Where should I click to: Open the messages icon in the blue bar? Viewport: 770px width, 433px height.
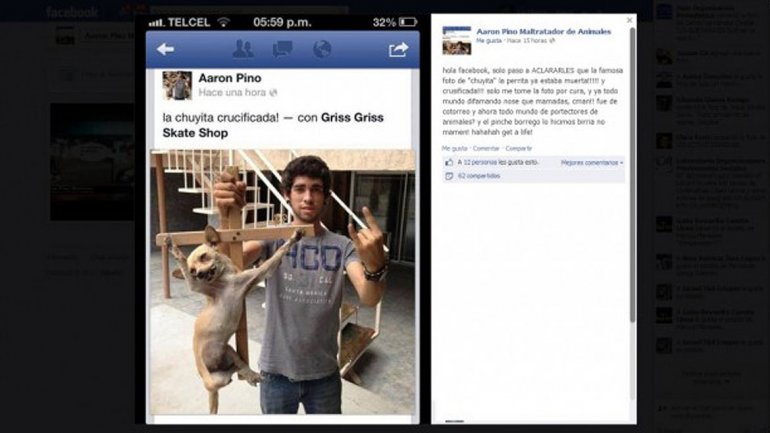point(282,49)
